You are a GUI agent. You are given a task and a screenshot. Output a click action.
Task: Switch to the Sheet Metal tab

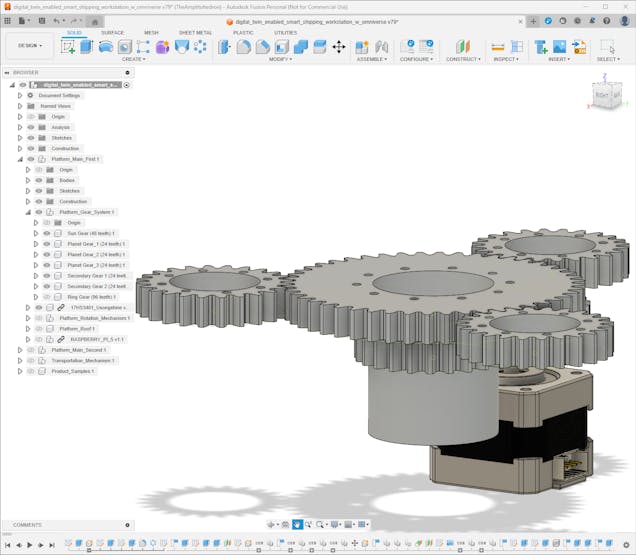195,32
